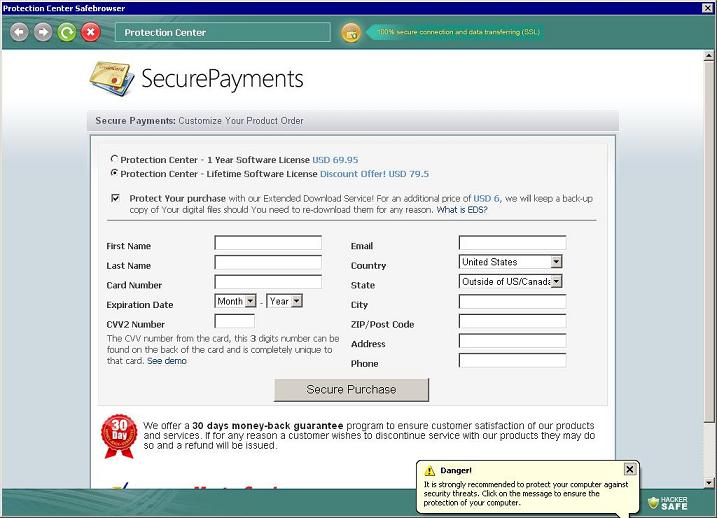Focus the First Name field
717x518 pixels.
268,243
